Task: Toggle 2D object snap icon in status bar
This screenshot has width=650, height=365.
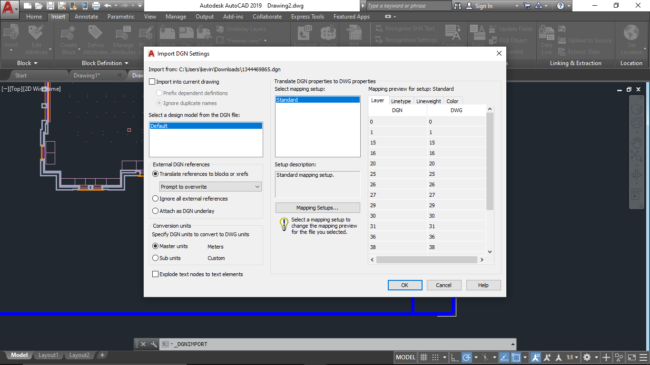Action: (x=516, y=357)
